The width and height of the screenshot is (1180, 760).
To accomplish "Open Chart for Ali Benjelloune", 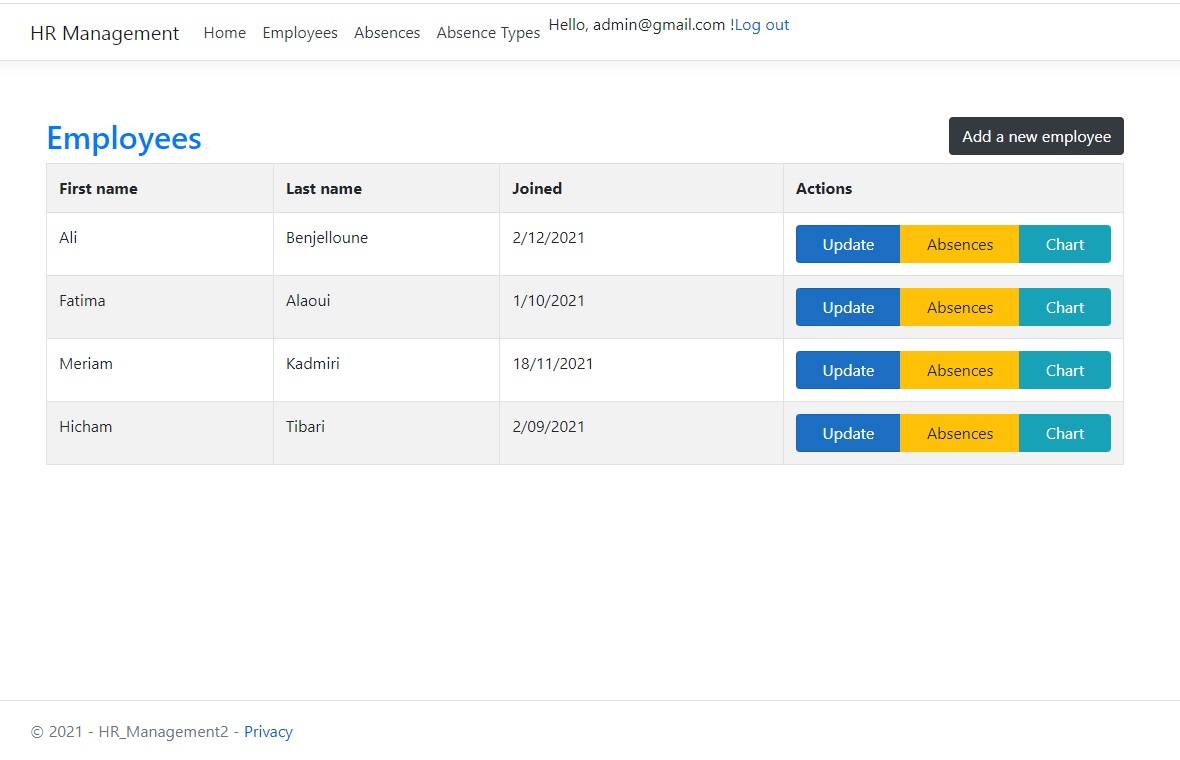I will point(1064,244).
